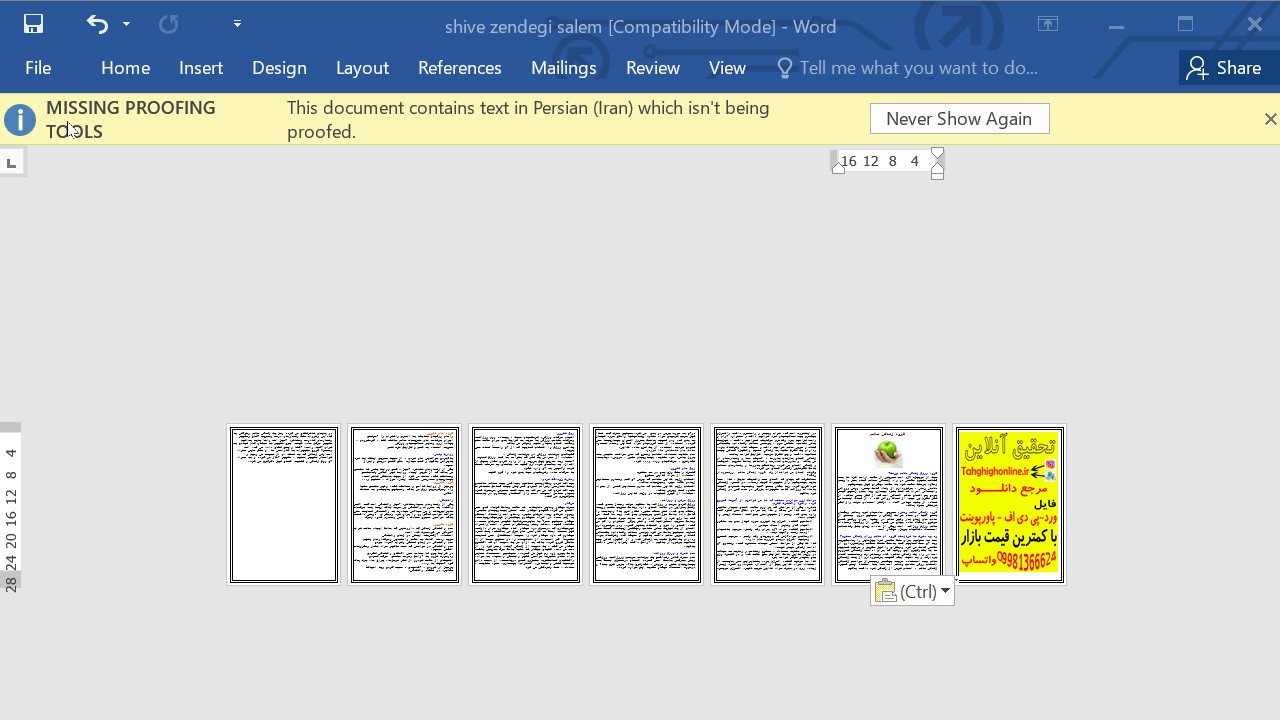1280x720 pixels.
Task: Click the yellow advertisement page
Action: pos(1010,505)
